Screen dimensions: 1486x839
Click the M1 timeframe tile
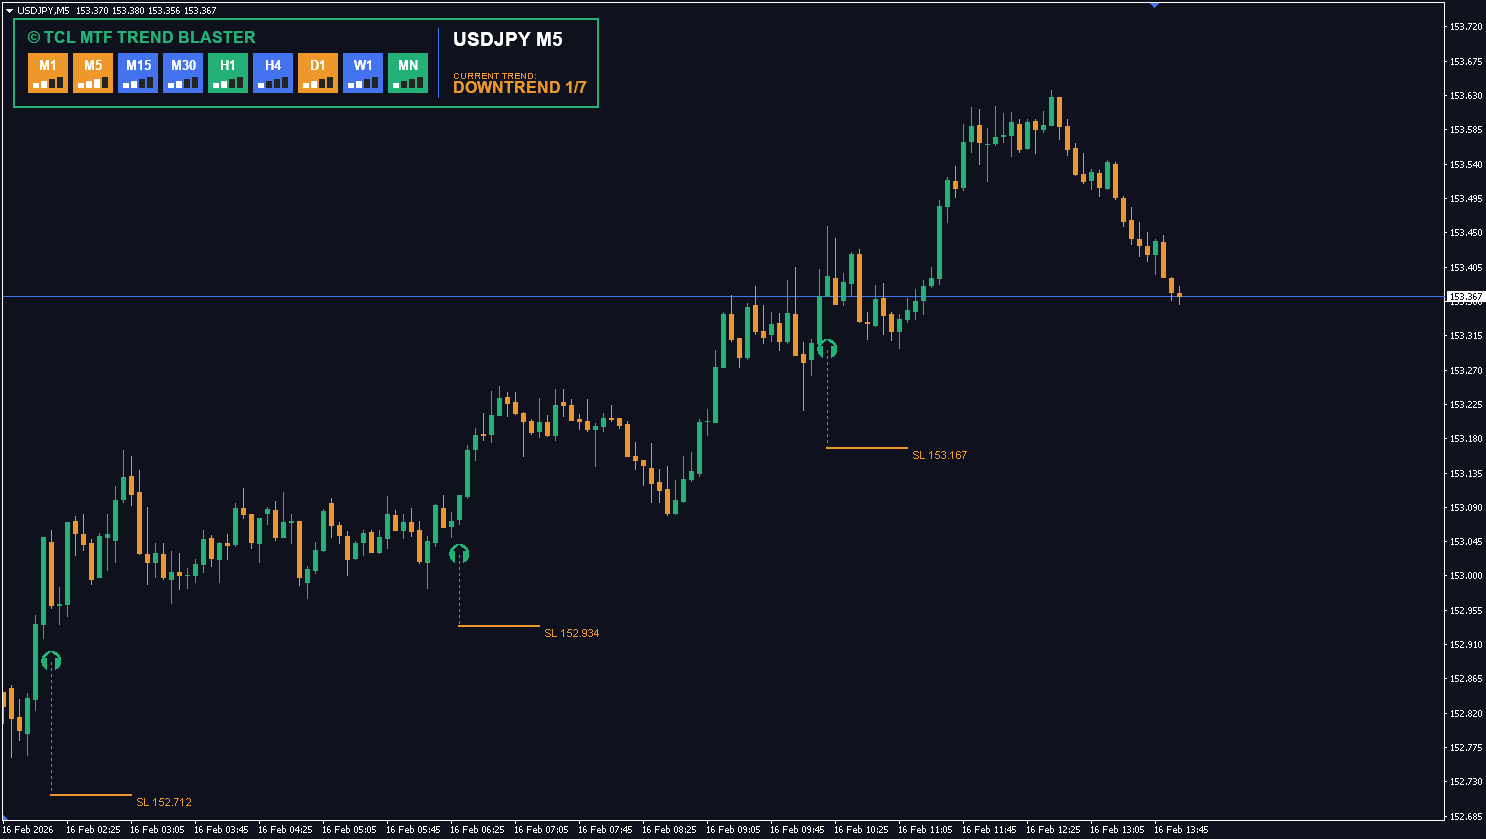tap(48, 73)
